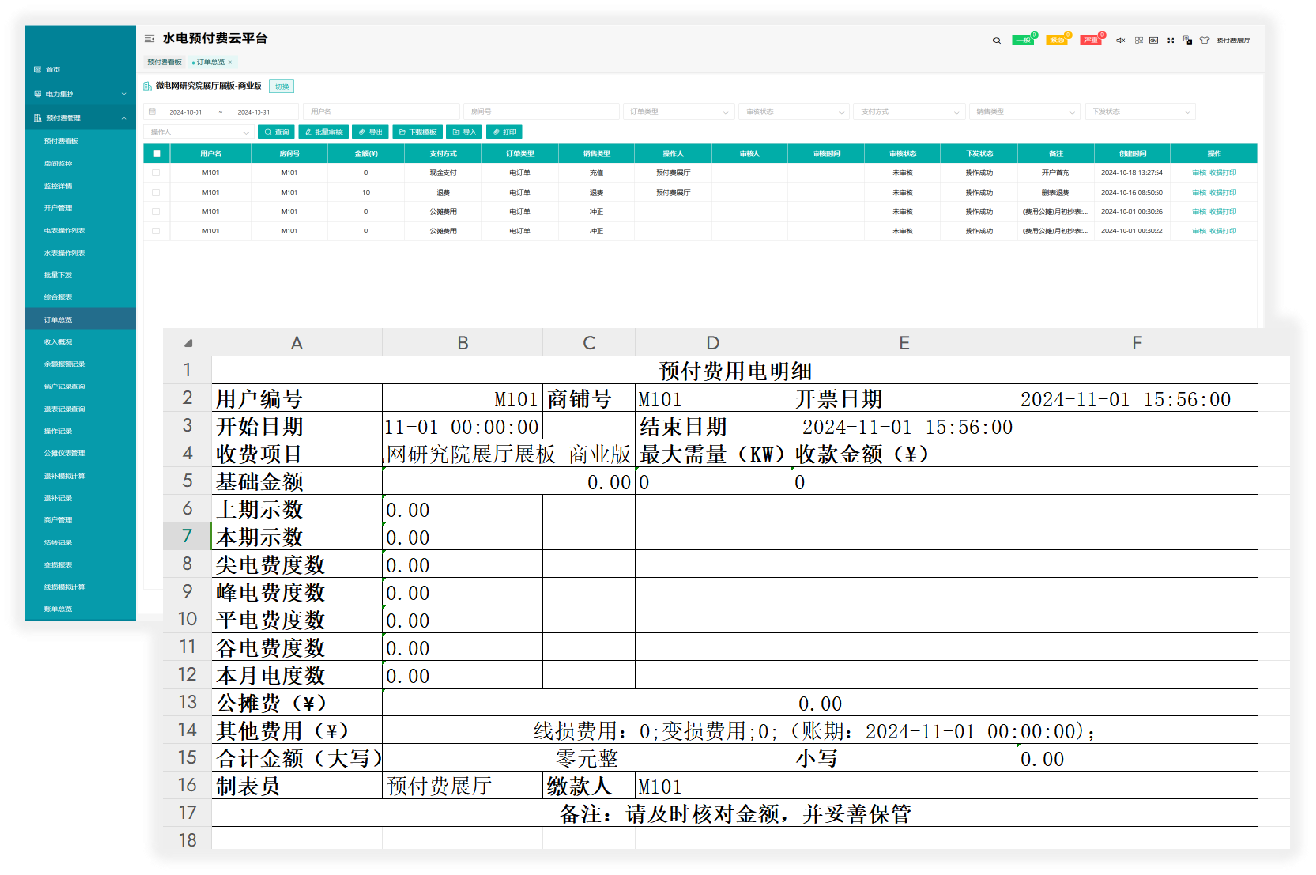Click 审核 link in the 开户首充 row
The width and height of the screenshot is (1316, 875).
1199,173
